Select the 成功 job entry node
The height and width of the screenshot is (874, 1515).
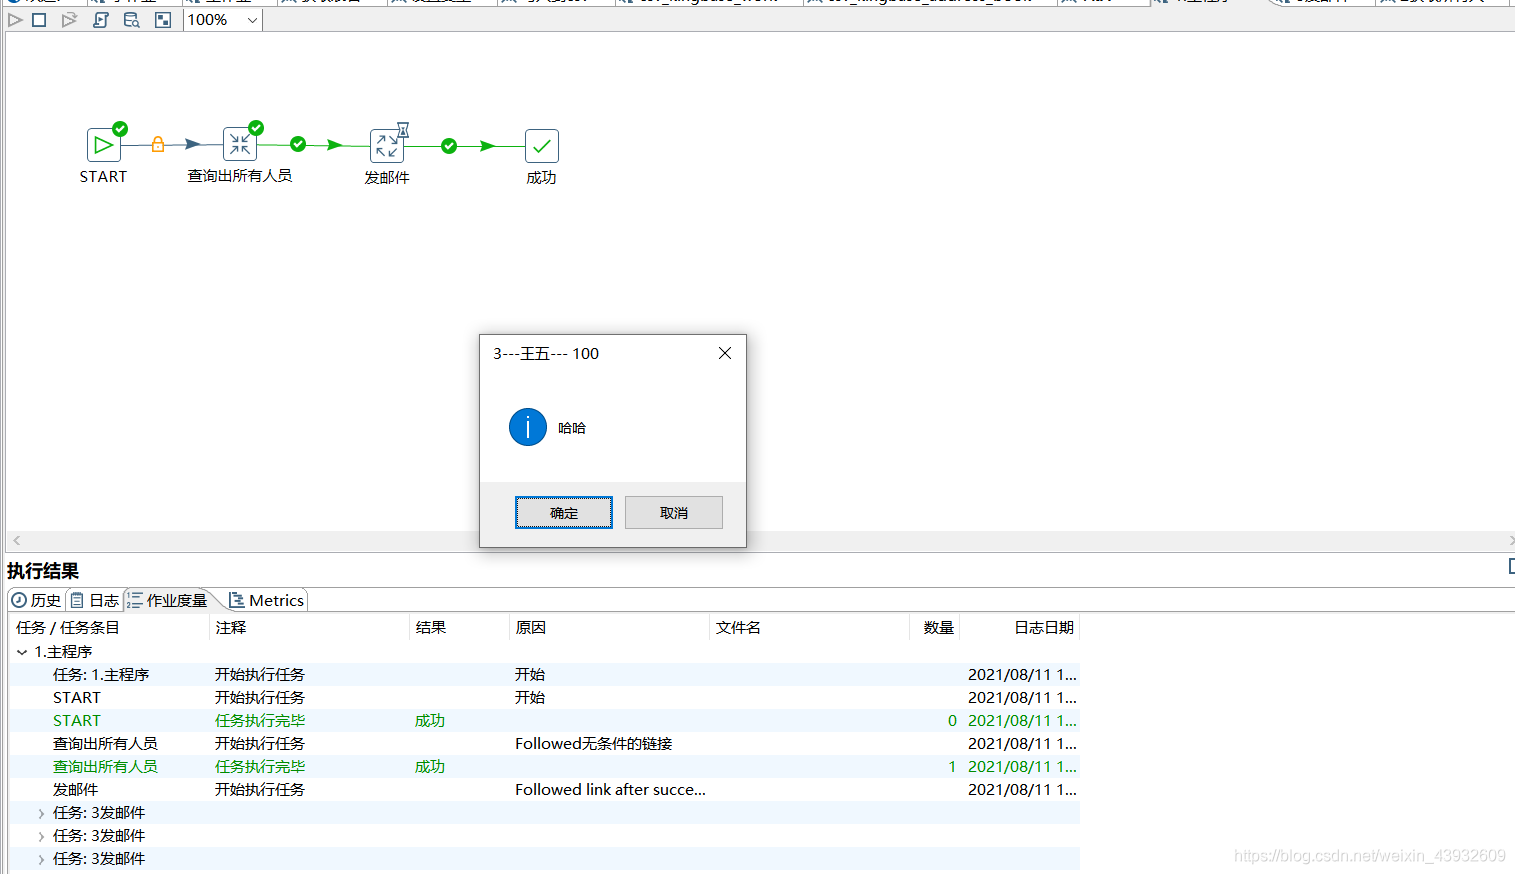541,146
